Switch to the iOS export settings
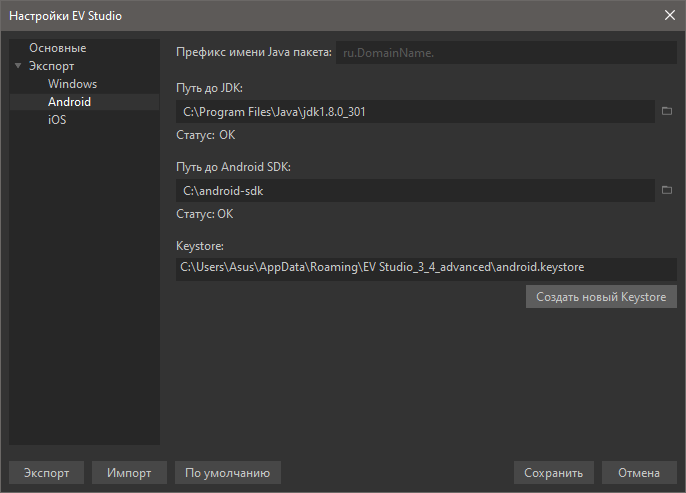 (x=57, y=120)
